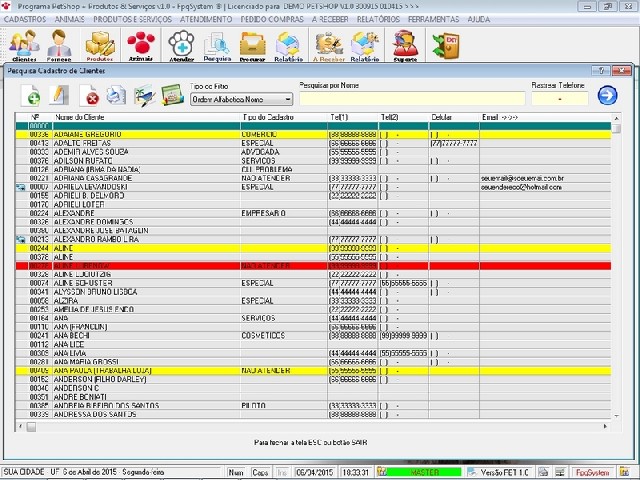The image size is (640, 480).
Task: Click the status bar icon right of Versão PET
Action: 543,472
